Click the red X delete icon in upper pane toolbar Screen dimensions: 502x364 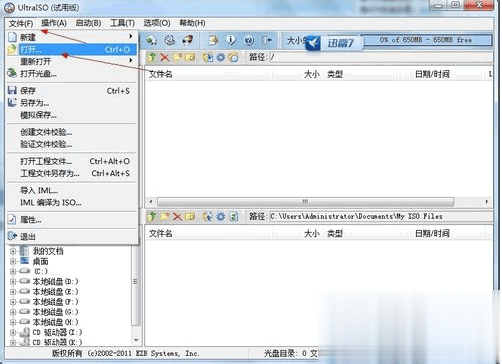[165, 57]
